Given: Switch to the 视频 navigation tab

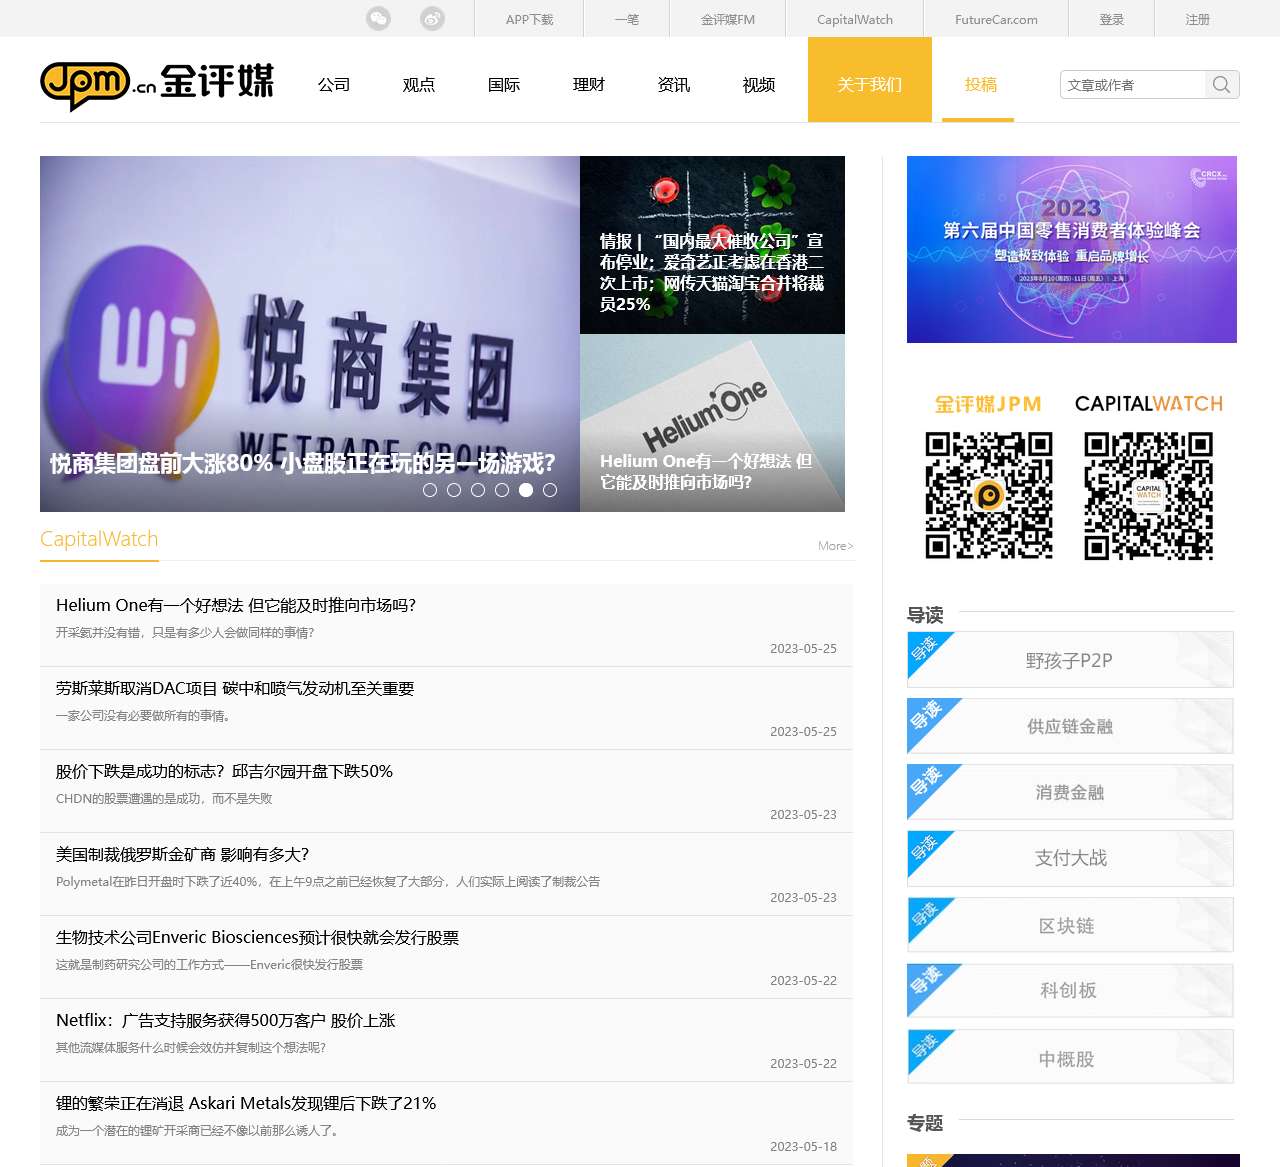Looking at the screenshot, I should click(758, 85).
